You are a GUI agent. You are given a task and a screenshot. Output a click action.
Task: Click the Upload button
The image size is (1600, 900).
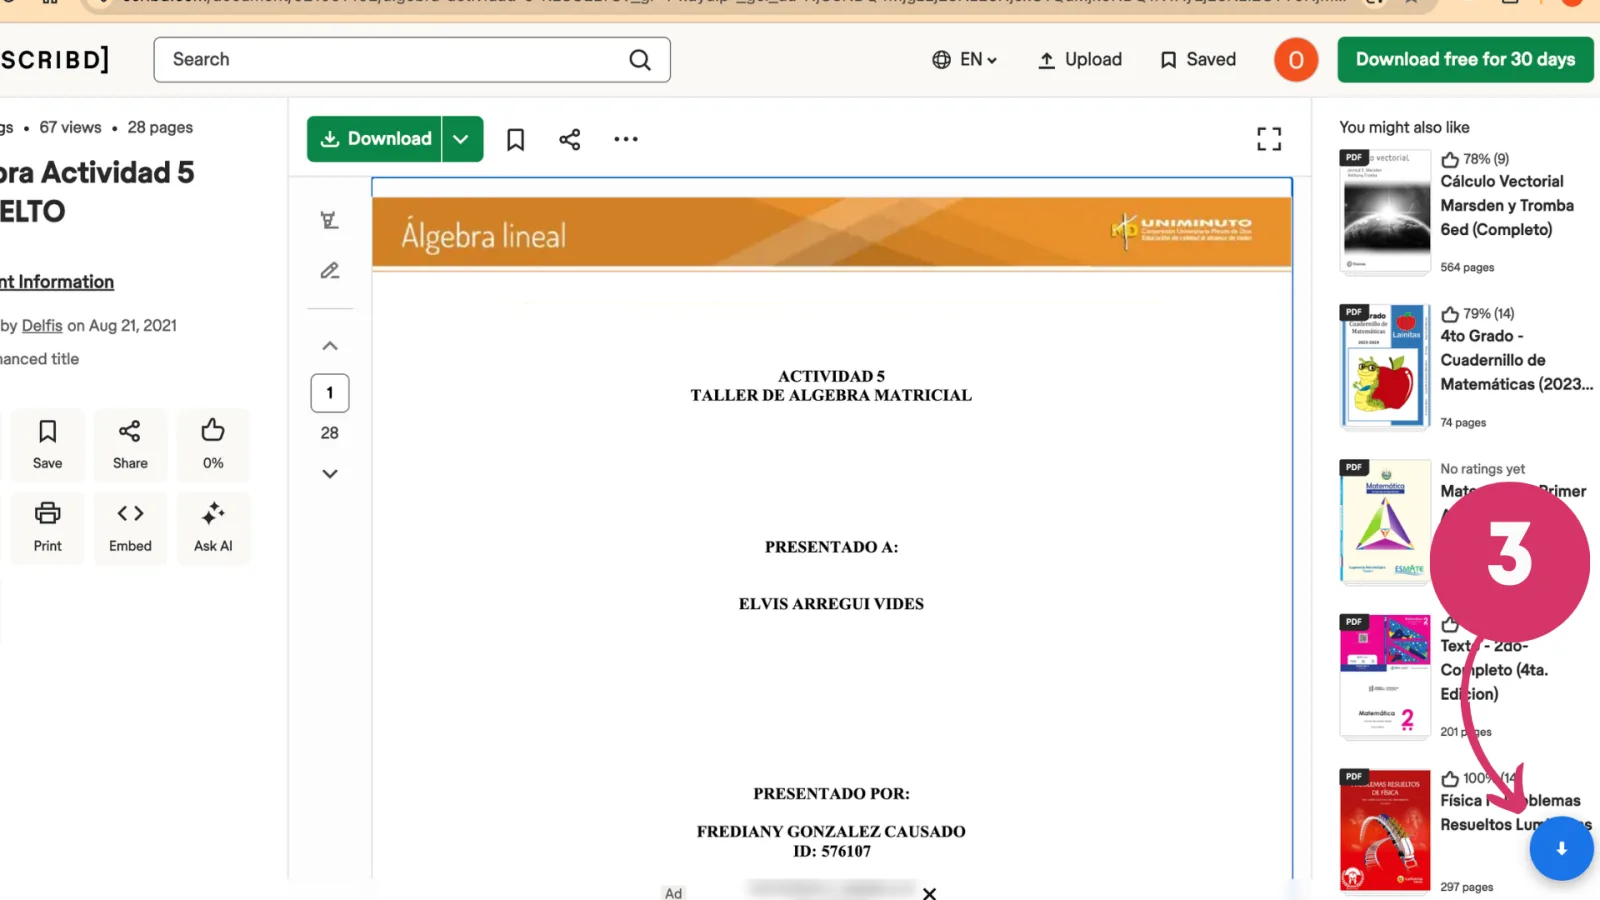coord(1080,60)
